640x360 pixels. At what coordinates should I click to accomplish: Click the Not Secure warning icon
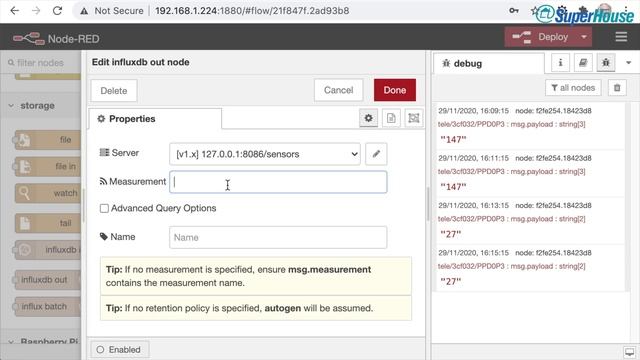pos(84,11)
